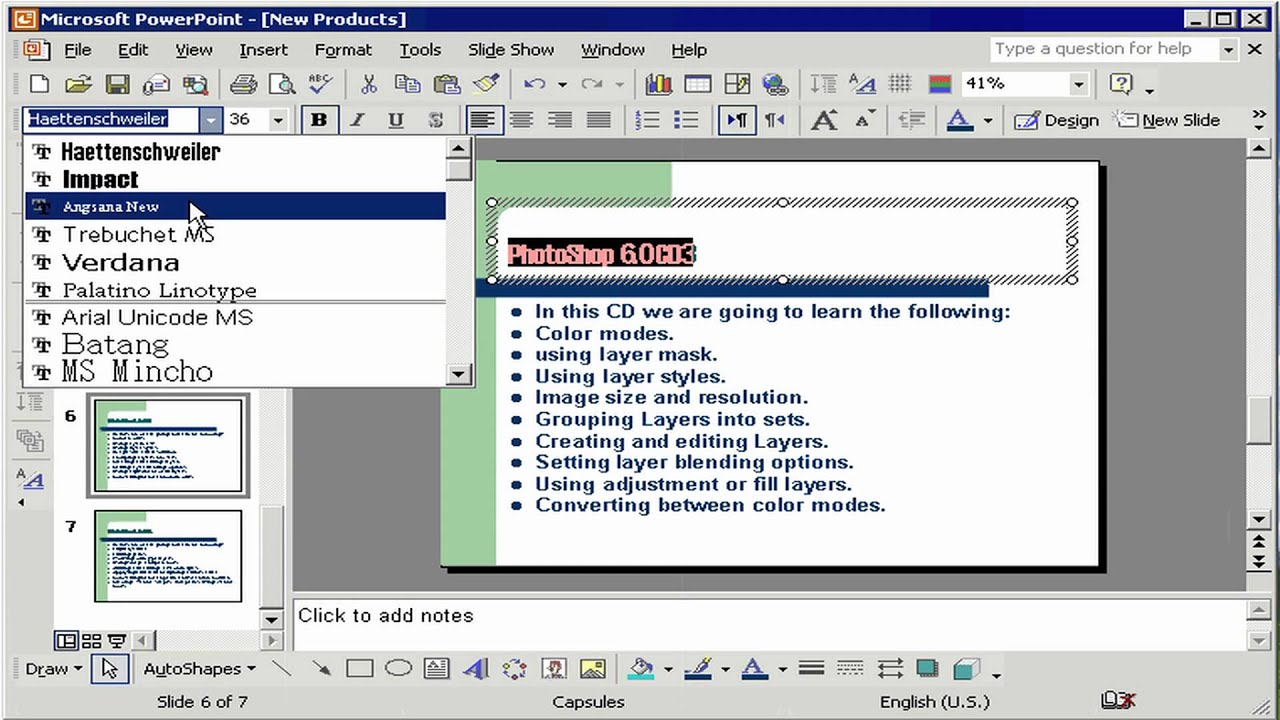Toggle color/grayscale view
1280x720 pixels.
tap(940, 84)
